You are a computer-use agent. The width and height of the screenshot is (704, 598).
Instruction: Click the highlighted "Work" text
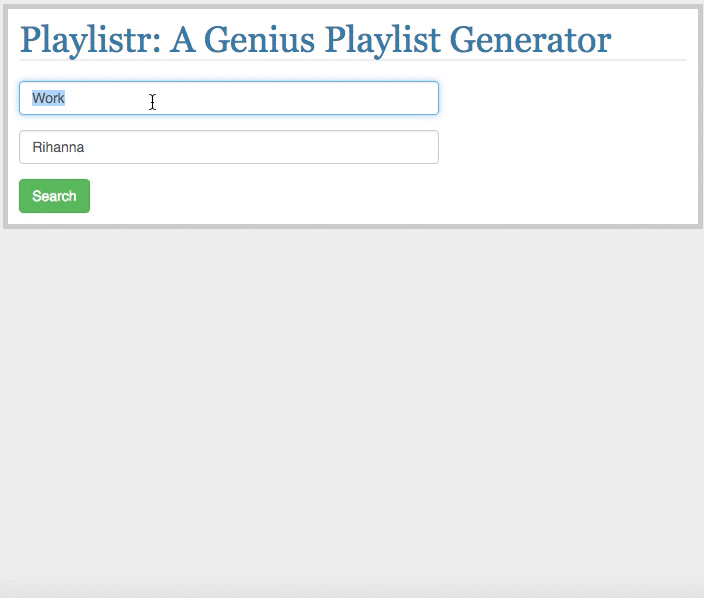(x=48, y=98)
